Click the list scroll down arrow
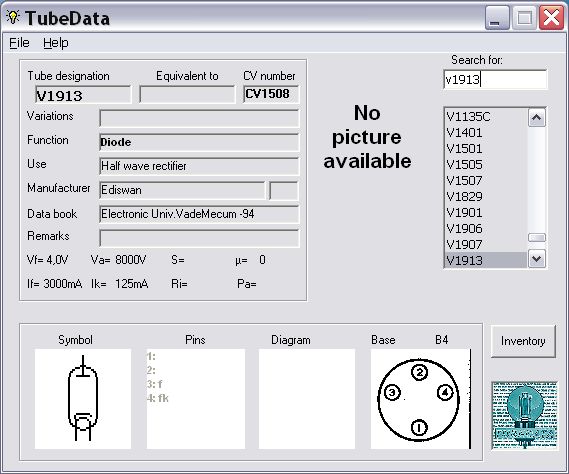Image resolution: width=569 pixels, height=474 pixels. (x=537, y=259)
